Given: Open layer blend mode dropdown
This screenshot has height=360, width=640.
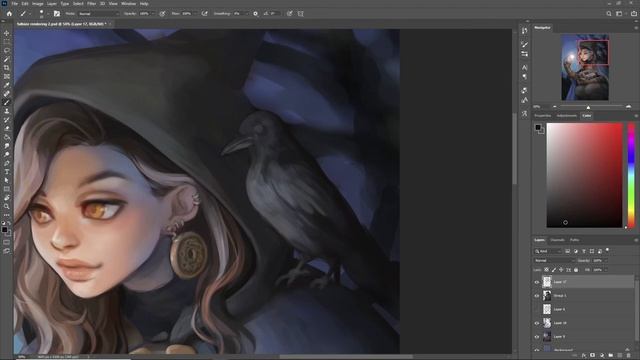Looking at the screenshot, I should 554,260.
